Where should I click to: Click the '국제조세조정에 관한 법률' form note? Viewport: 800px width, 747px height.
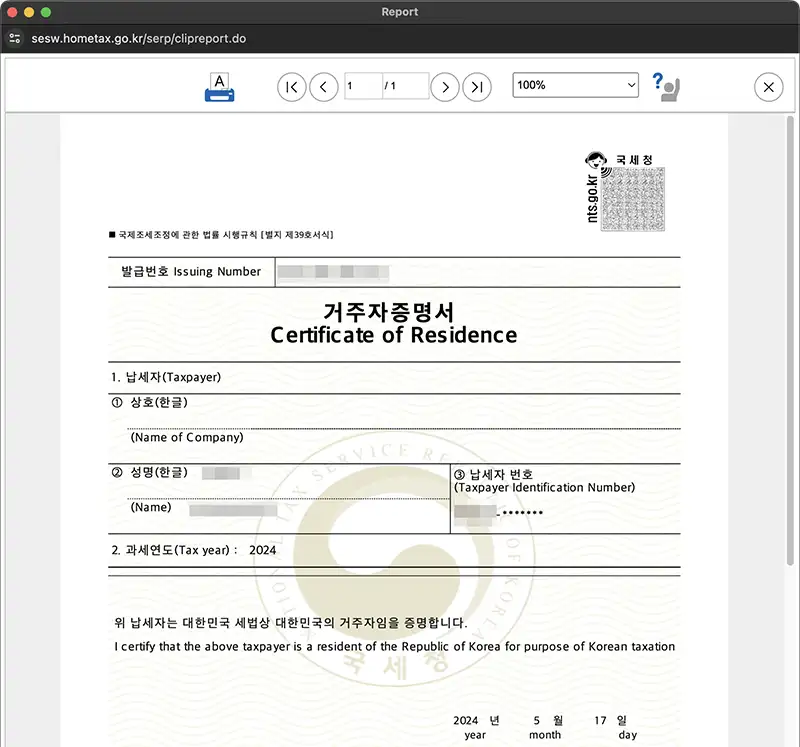(221, 235)
